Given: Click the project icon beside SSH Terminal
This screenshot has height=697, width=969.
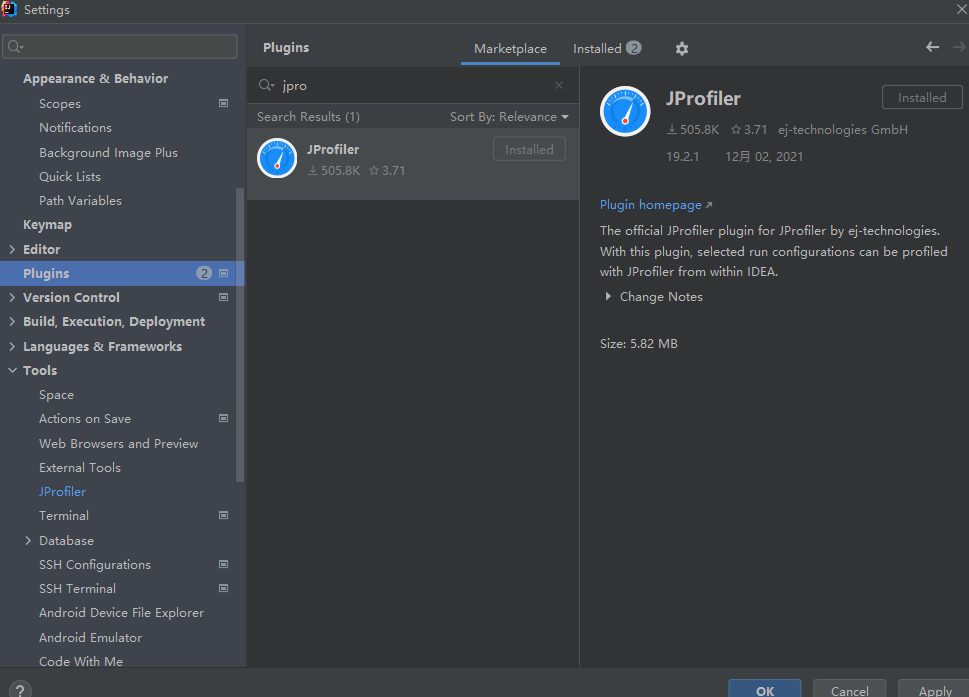Looking at the screenshot, I should (224, 588).
